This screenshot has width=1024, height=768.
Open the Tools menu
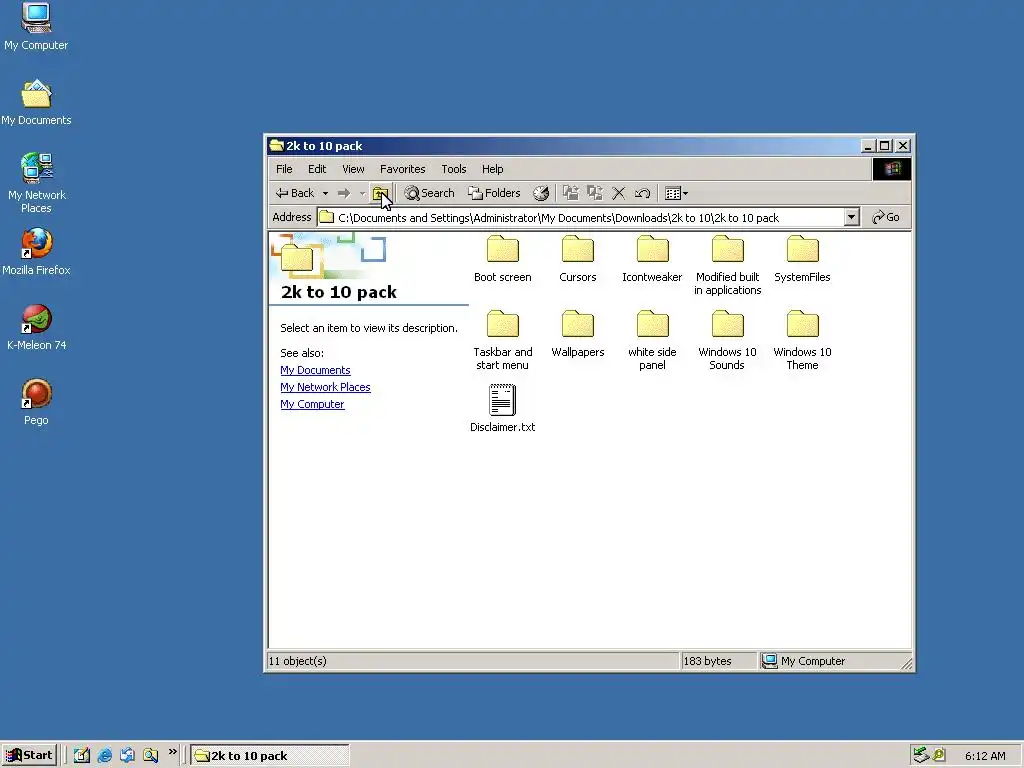[x=454, y=169]
